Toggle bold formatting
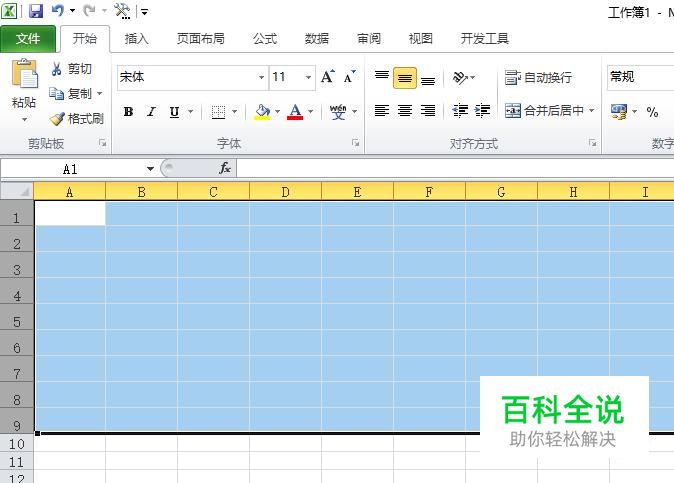Image resolution: width=674 pixels, height=483 pixels. tap(128, 112)
